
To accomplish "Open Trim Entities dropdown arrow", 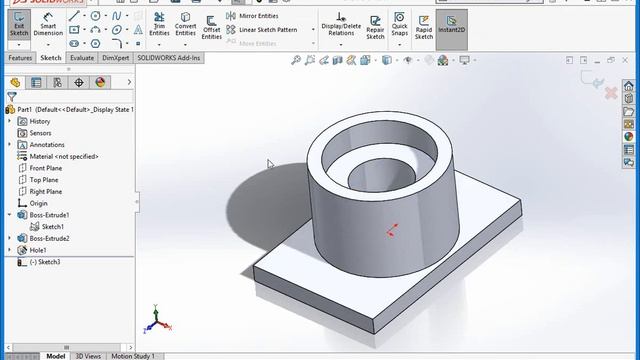I will tap(159, 44).
